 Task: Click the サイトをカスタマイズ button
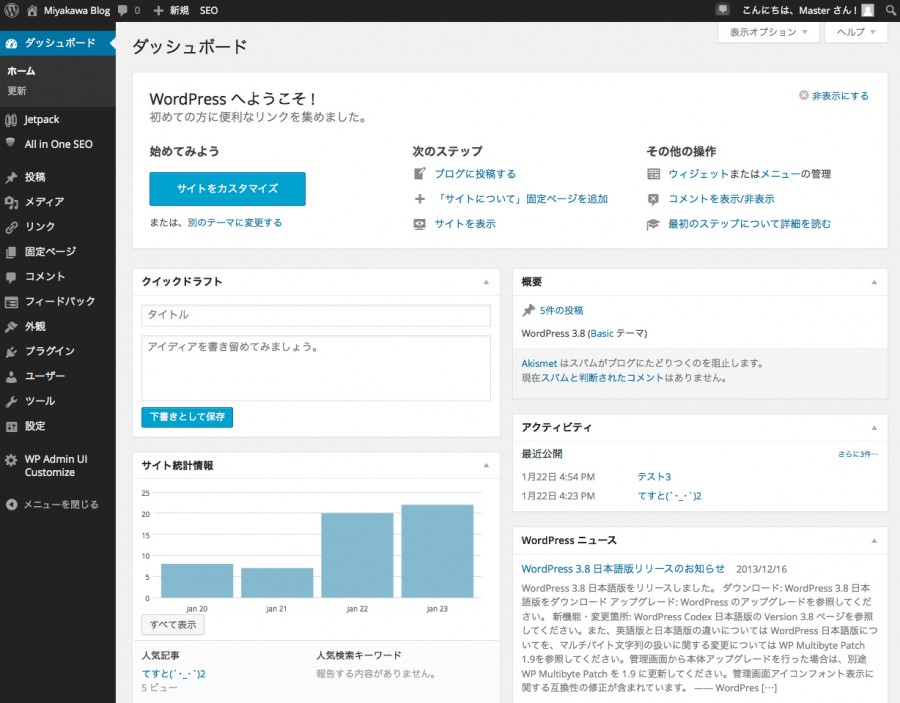click(x=227, y=189)
